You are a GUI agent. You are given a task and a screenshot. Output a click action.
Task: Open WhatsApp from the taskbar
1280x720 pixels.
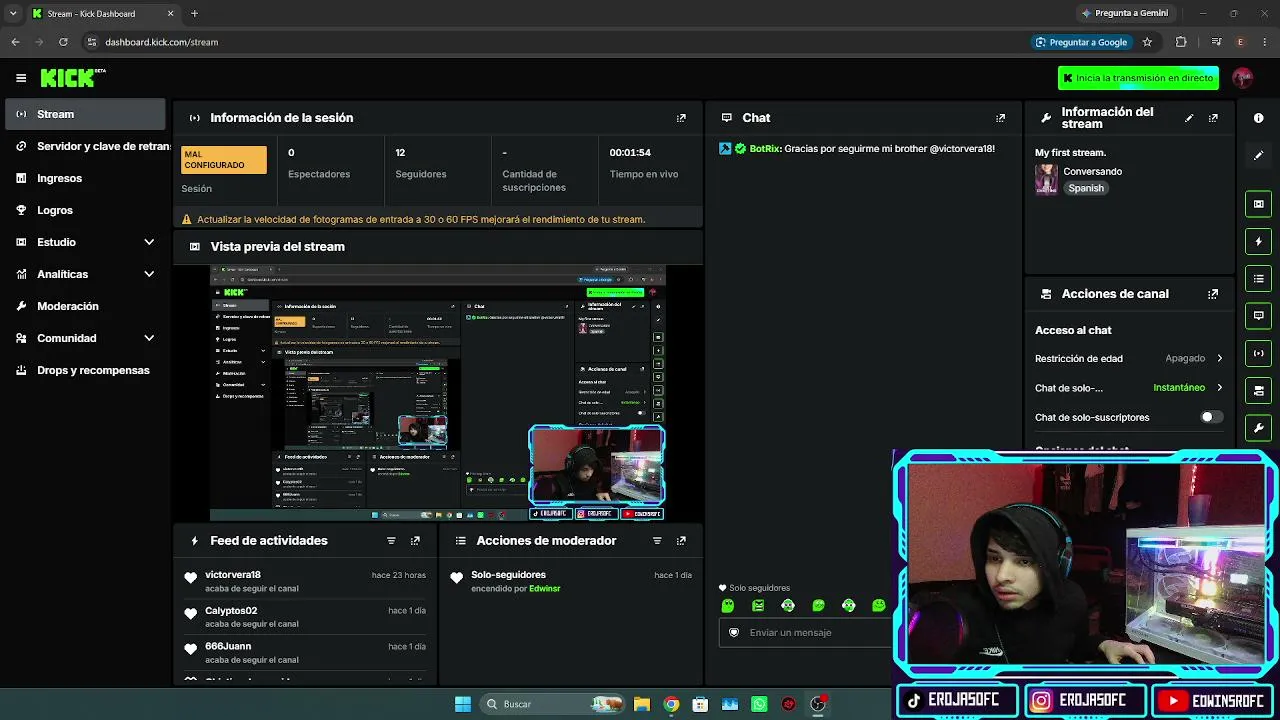(x=759, y=704)
